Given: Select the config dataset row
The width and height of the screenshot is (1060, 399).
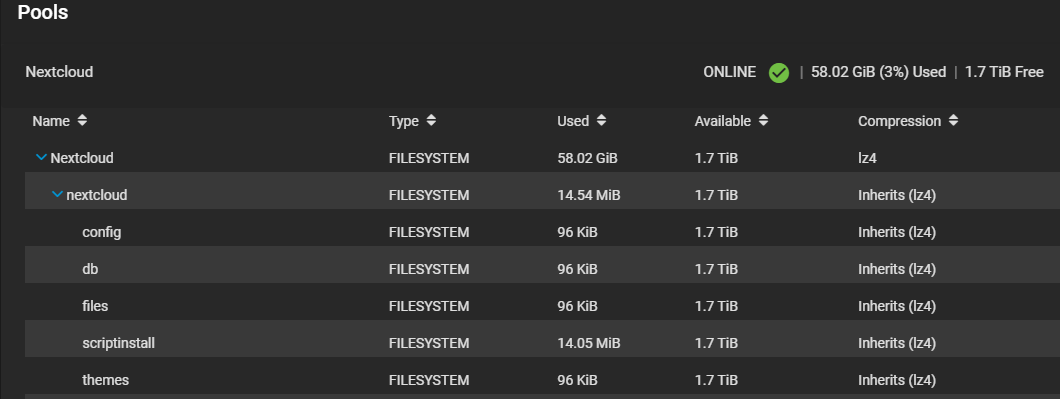Looking at the screenshot, I should pos(542,232).
